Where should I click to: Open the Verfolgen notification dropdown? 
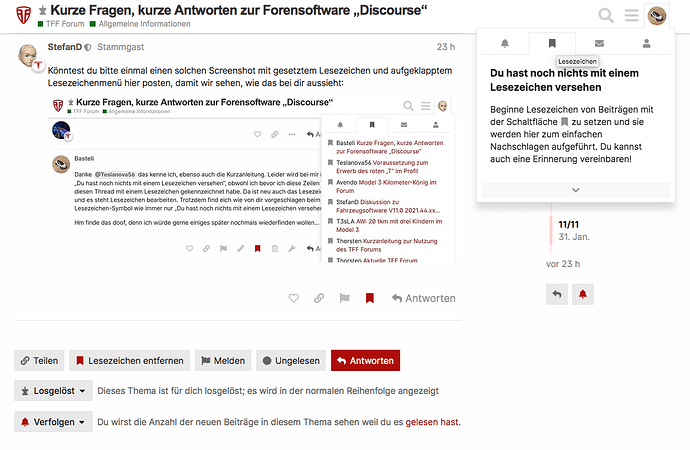(53, 422)
